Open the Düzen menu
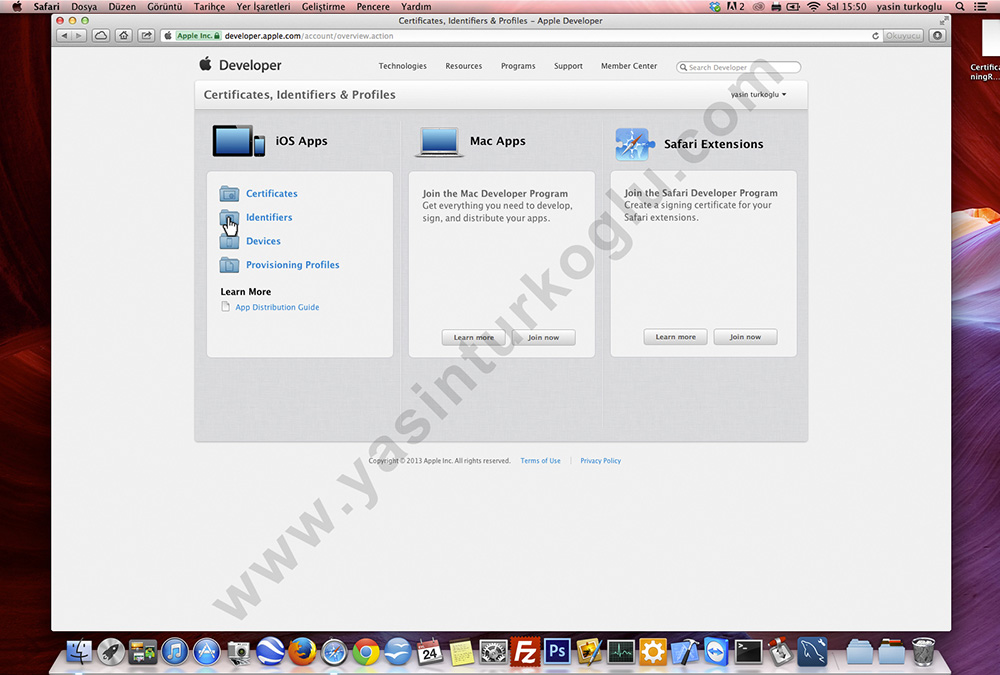This screenshot has width=1000, height=675. coord(122,6)
